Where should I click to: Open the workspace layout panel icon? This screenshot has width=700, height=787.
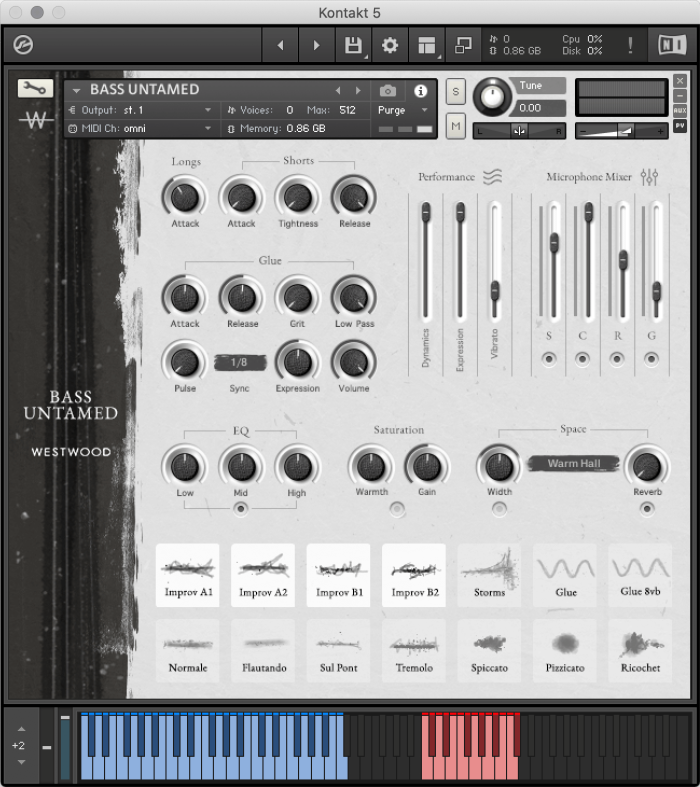click(427, 46)
